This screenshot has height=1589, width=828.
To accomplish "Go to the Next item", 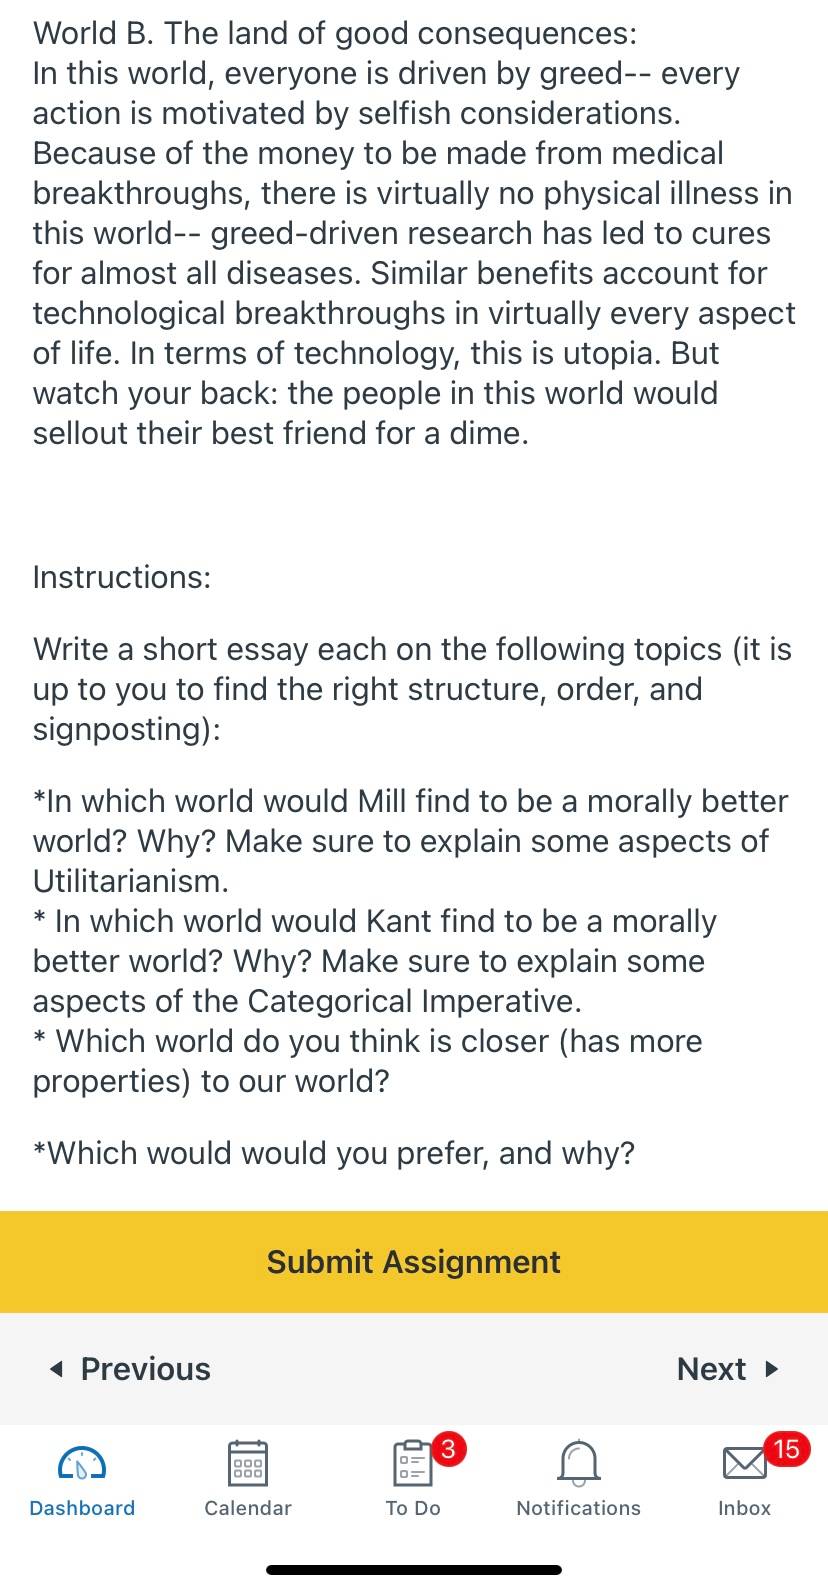I will 728,1369.
